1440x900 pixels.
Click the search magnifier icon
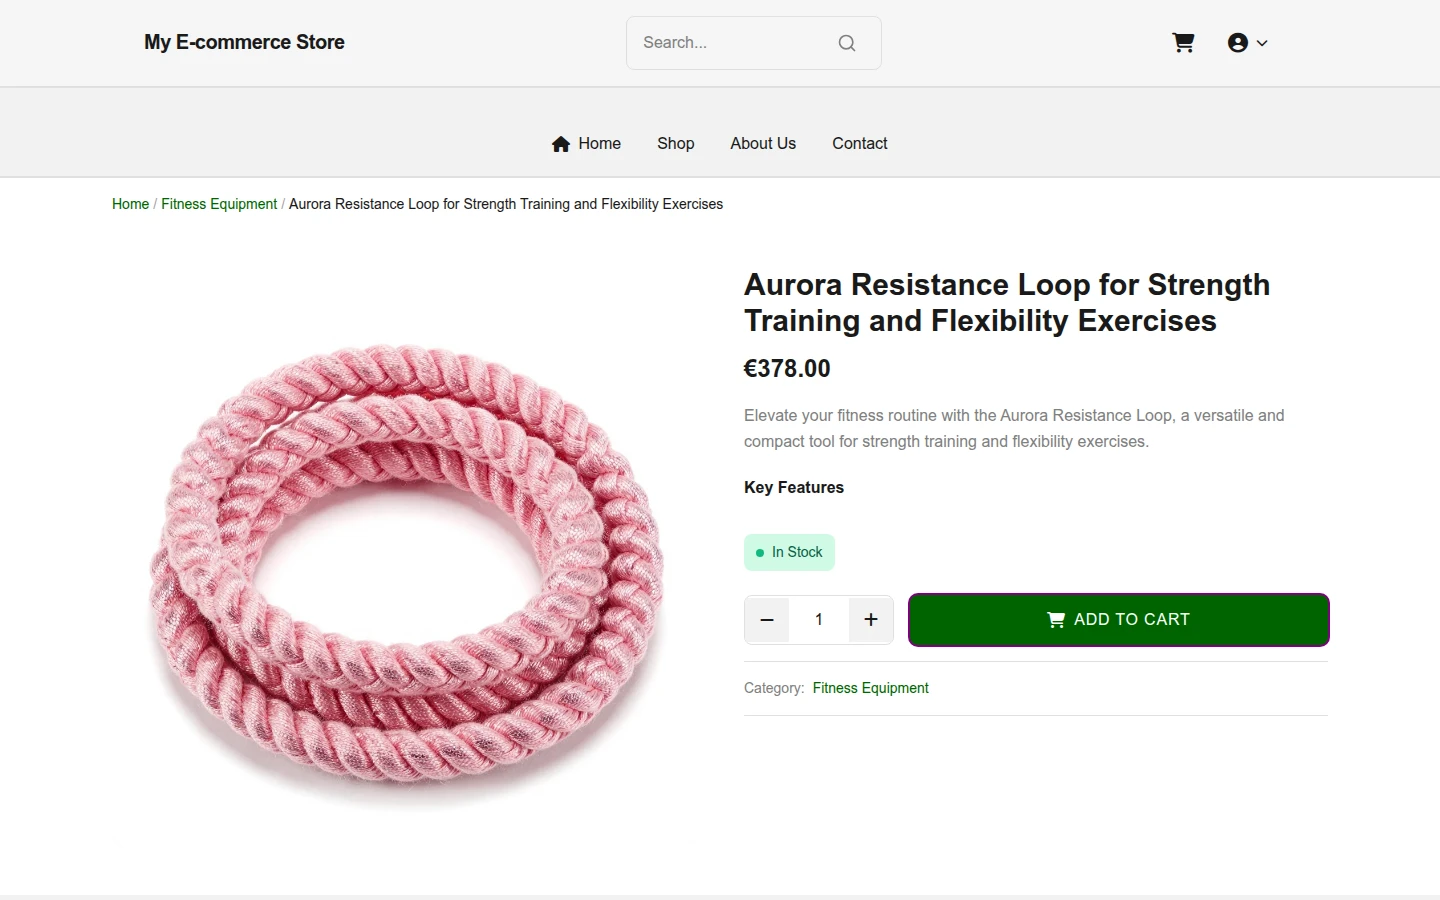click(847, 43)
